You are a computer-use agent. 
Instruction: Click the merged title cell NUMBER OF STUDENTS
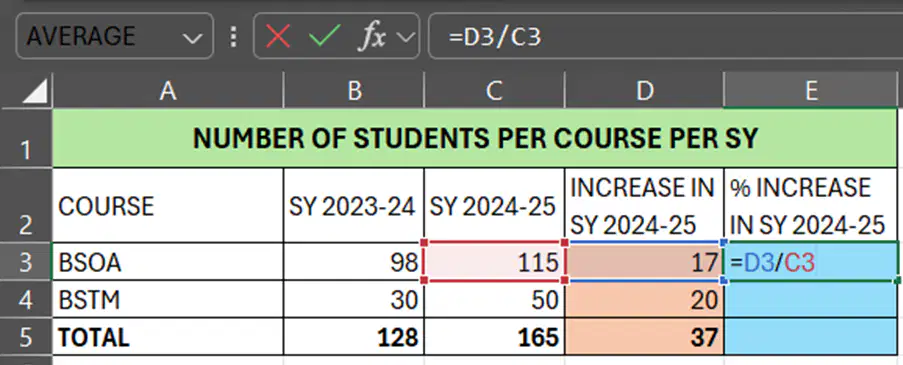click(x=475, y=138)
